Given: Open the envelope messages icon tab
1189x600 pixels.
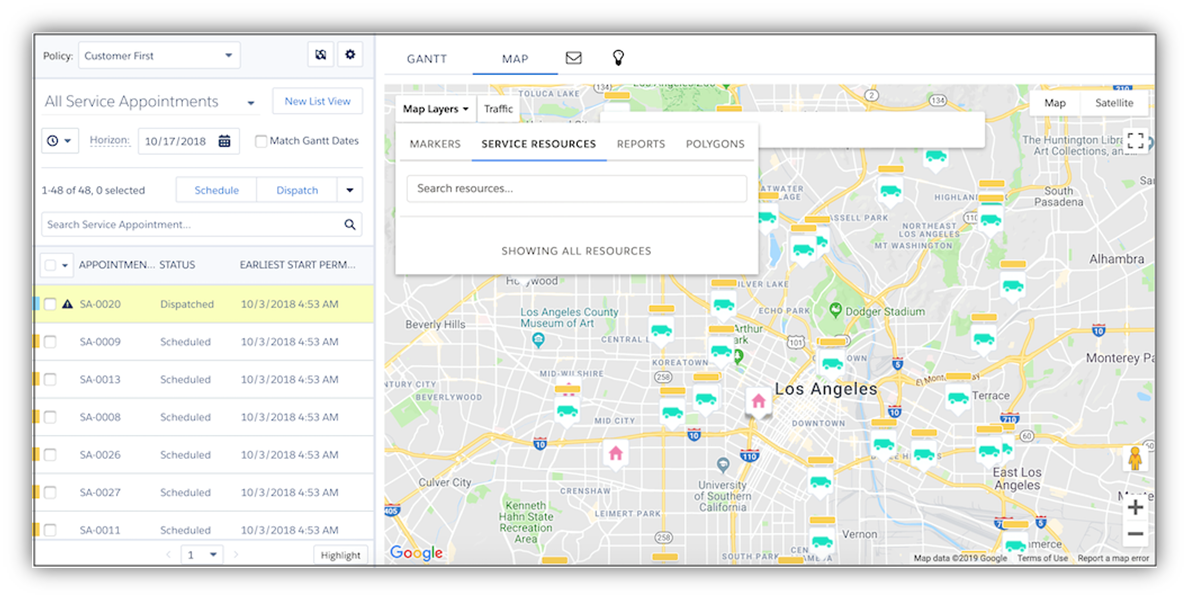Looking at the screenshot, I should [573, 58].
